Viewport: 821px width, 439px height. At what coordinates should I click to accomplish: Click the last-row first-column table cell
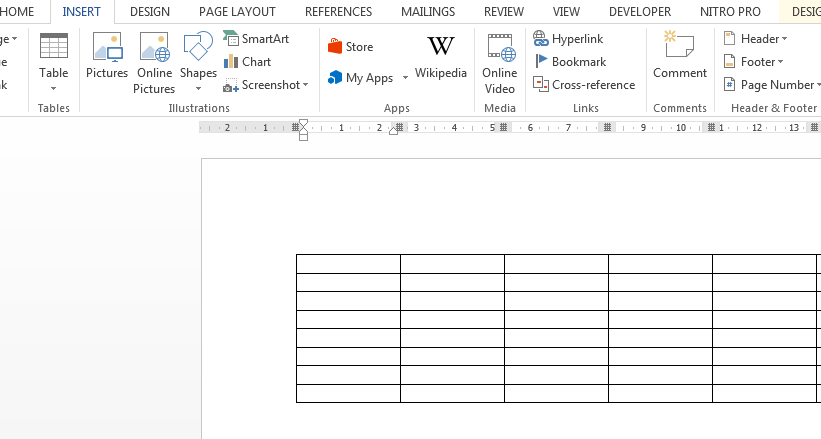tap(348, 393)
